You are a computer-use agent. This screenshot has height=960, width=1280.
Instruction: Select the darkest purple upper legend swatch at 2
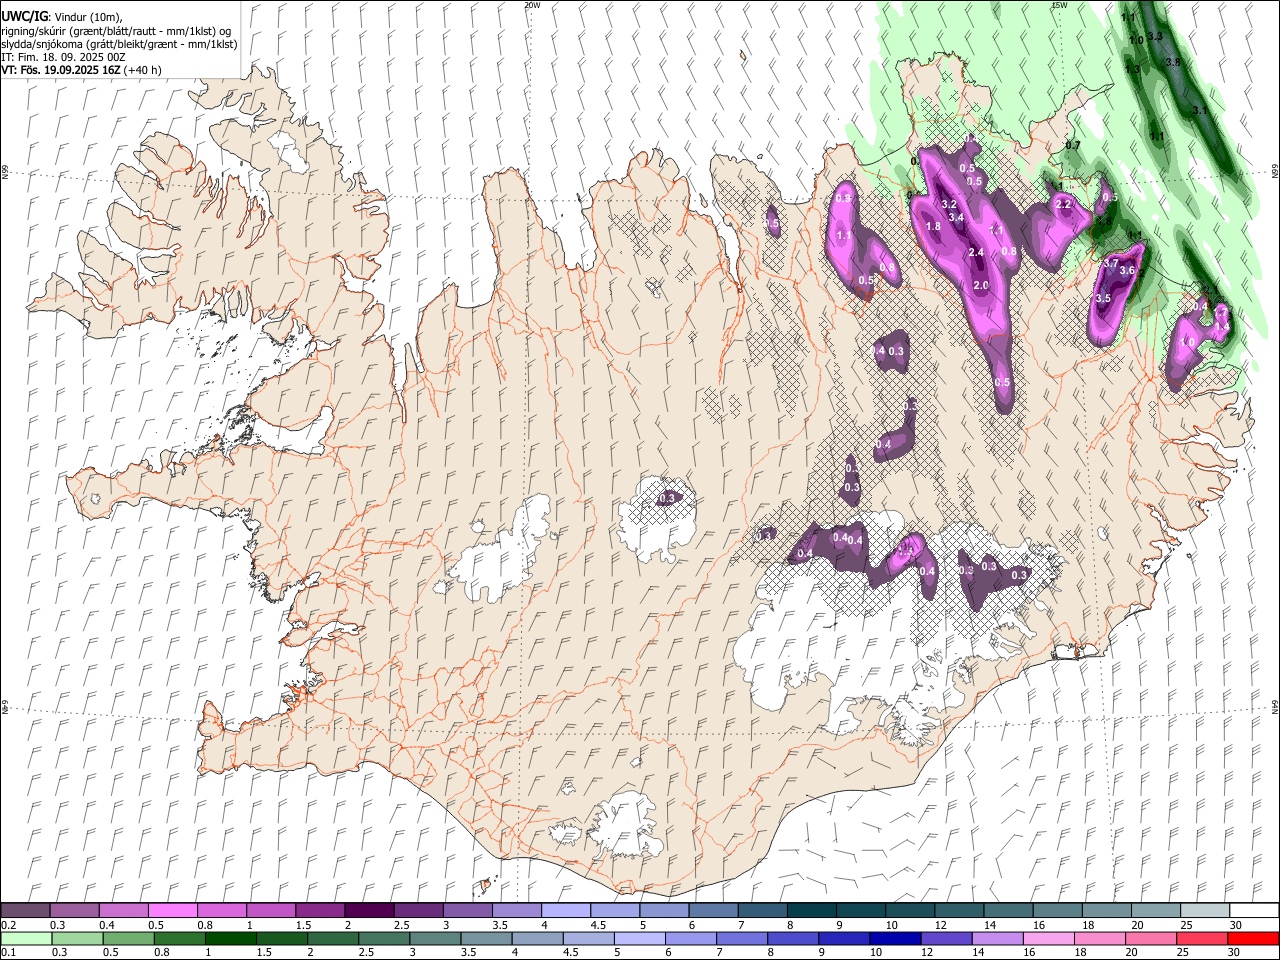pyautogui.click(x=368, y=911)
